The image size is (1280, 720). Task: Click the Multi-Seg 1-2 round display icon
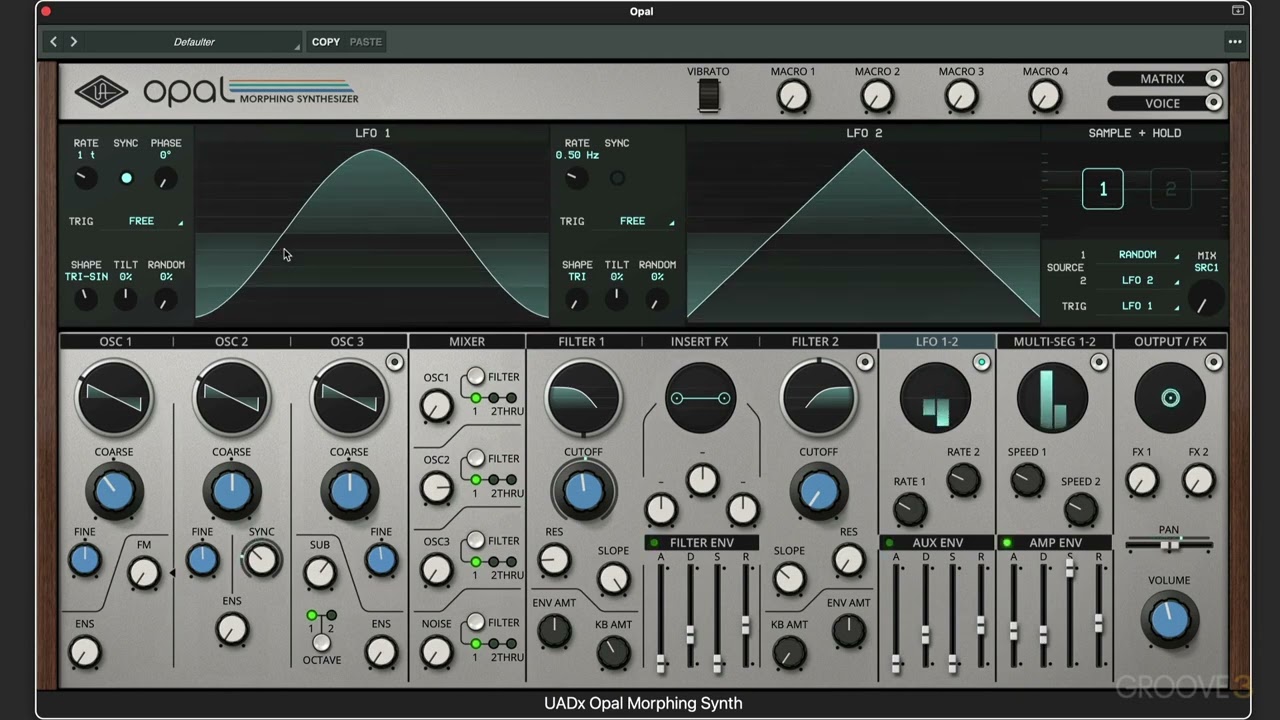tap(1052, 398)
